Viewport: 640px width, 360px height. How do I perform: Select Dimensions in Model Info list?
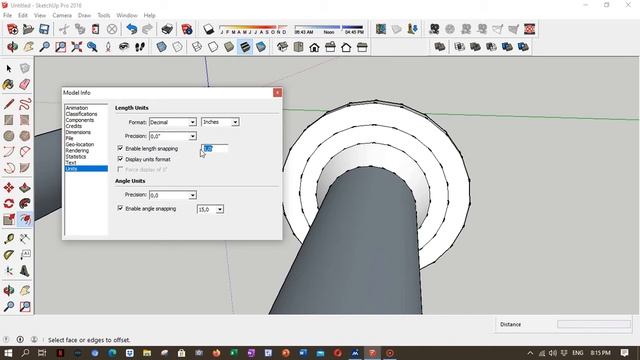[x=78, y=132]
